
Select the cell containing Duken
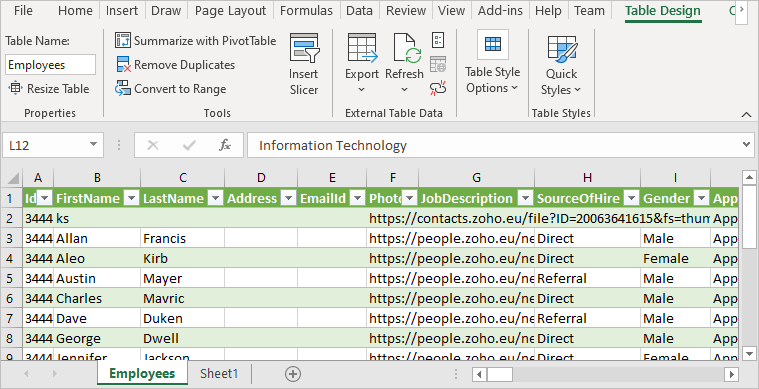pyautogui.click(x=182, y=318)
